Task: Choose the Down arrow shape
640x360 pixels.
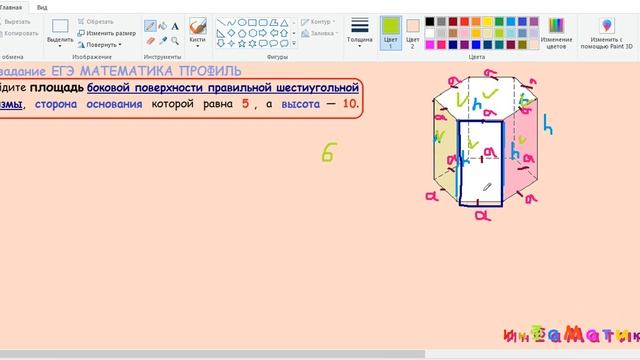Action: coord(221,43)
